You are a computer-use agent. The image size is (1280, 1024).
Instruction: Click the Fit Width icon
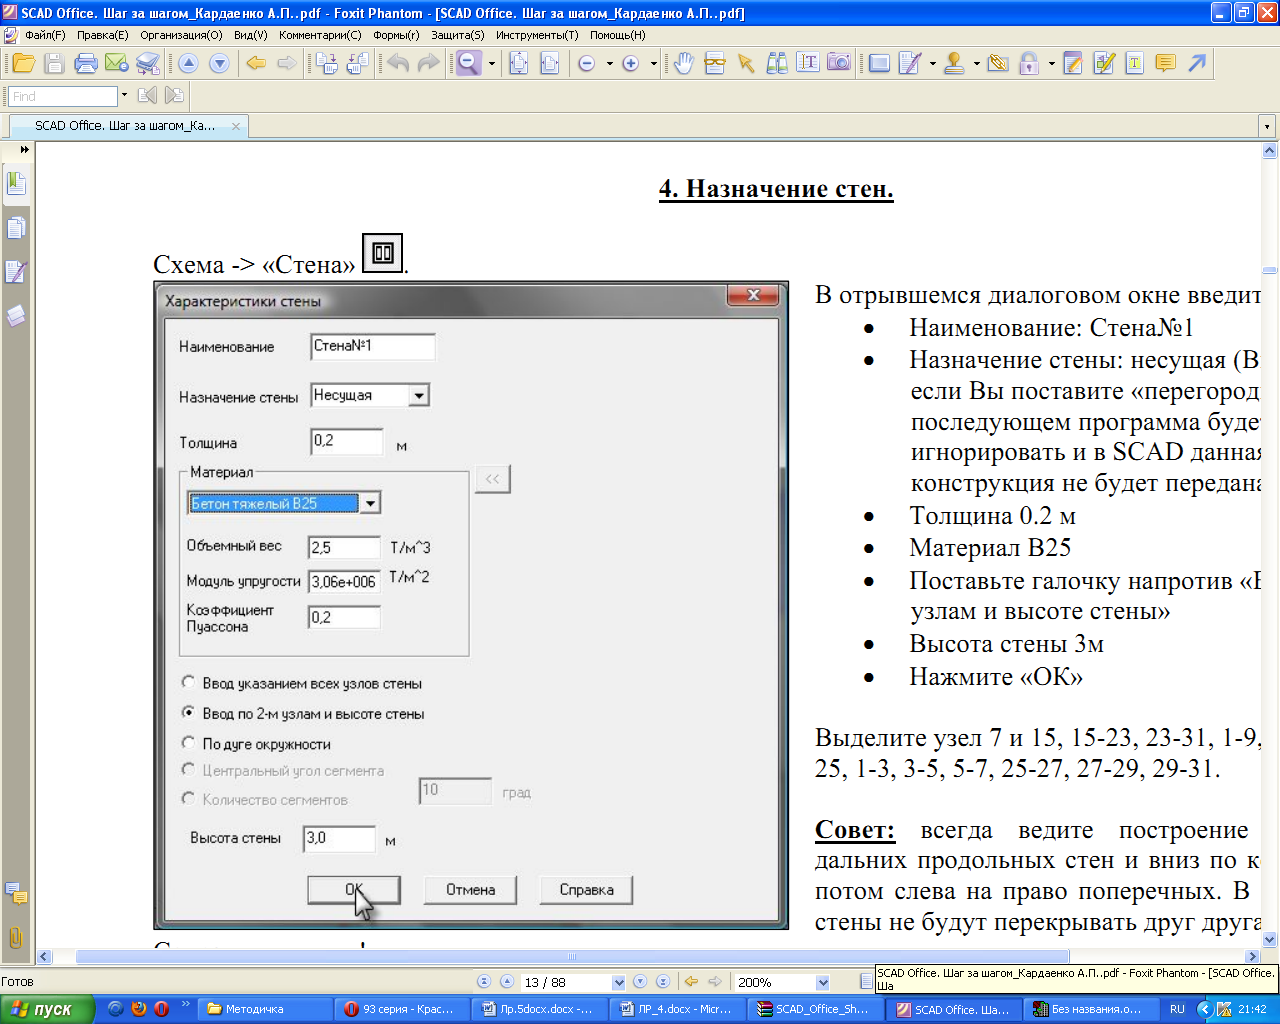(549, 64)
